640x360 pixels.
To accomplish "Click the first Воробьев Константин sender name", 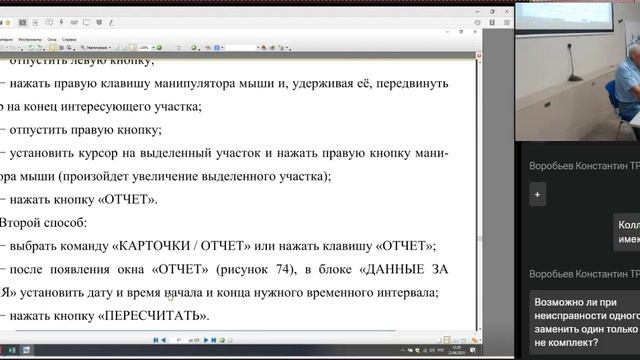I will pos(584,166).
